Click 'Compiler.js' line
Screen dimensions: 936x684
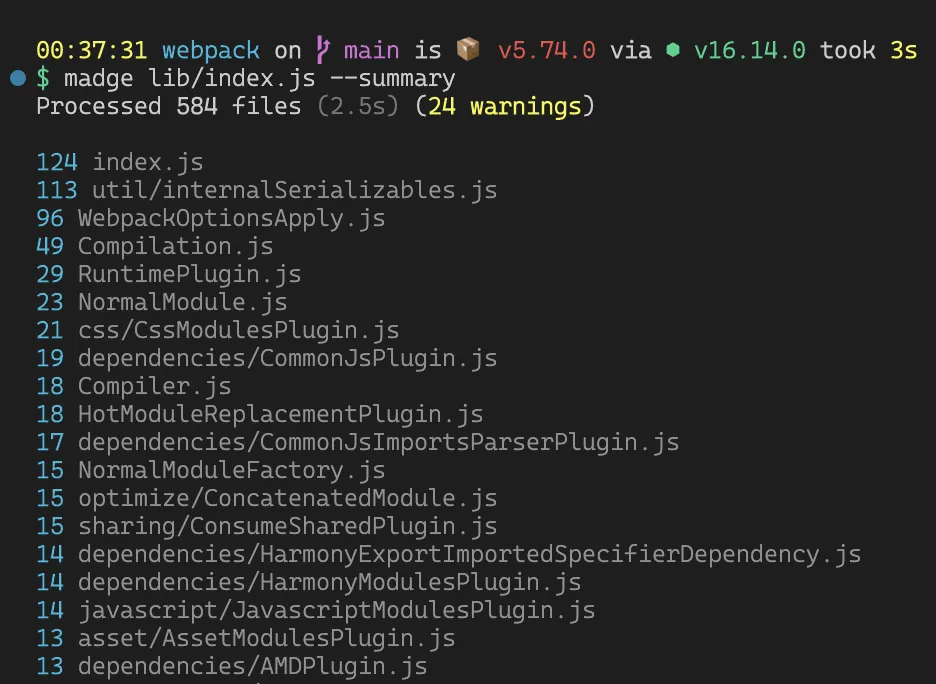134,387
